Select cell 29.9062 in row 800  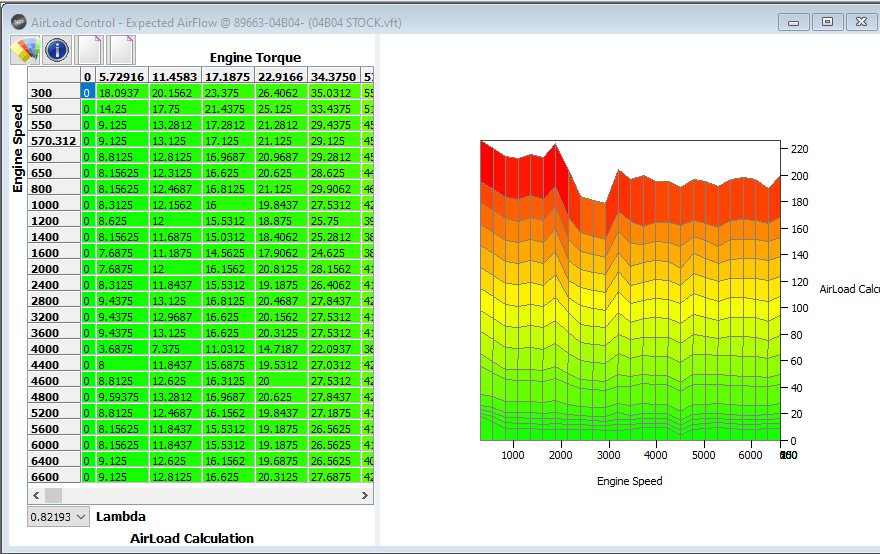point(334,189)
